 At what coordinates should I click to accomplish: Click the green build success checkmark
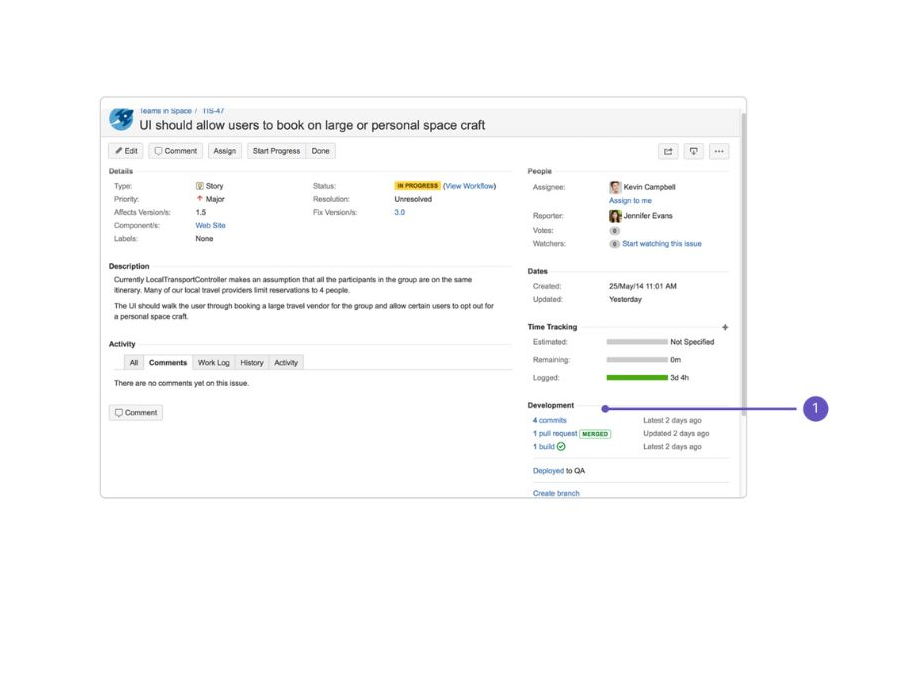point(561,447)
